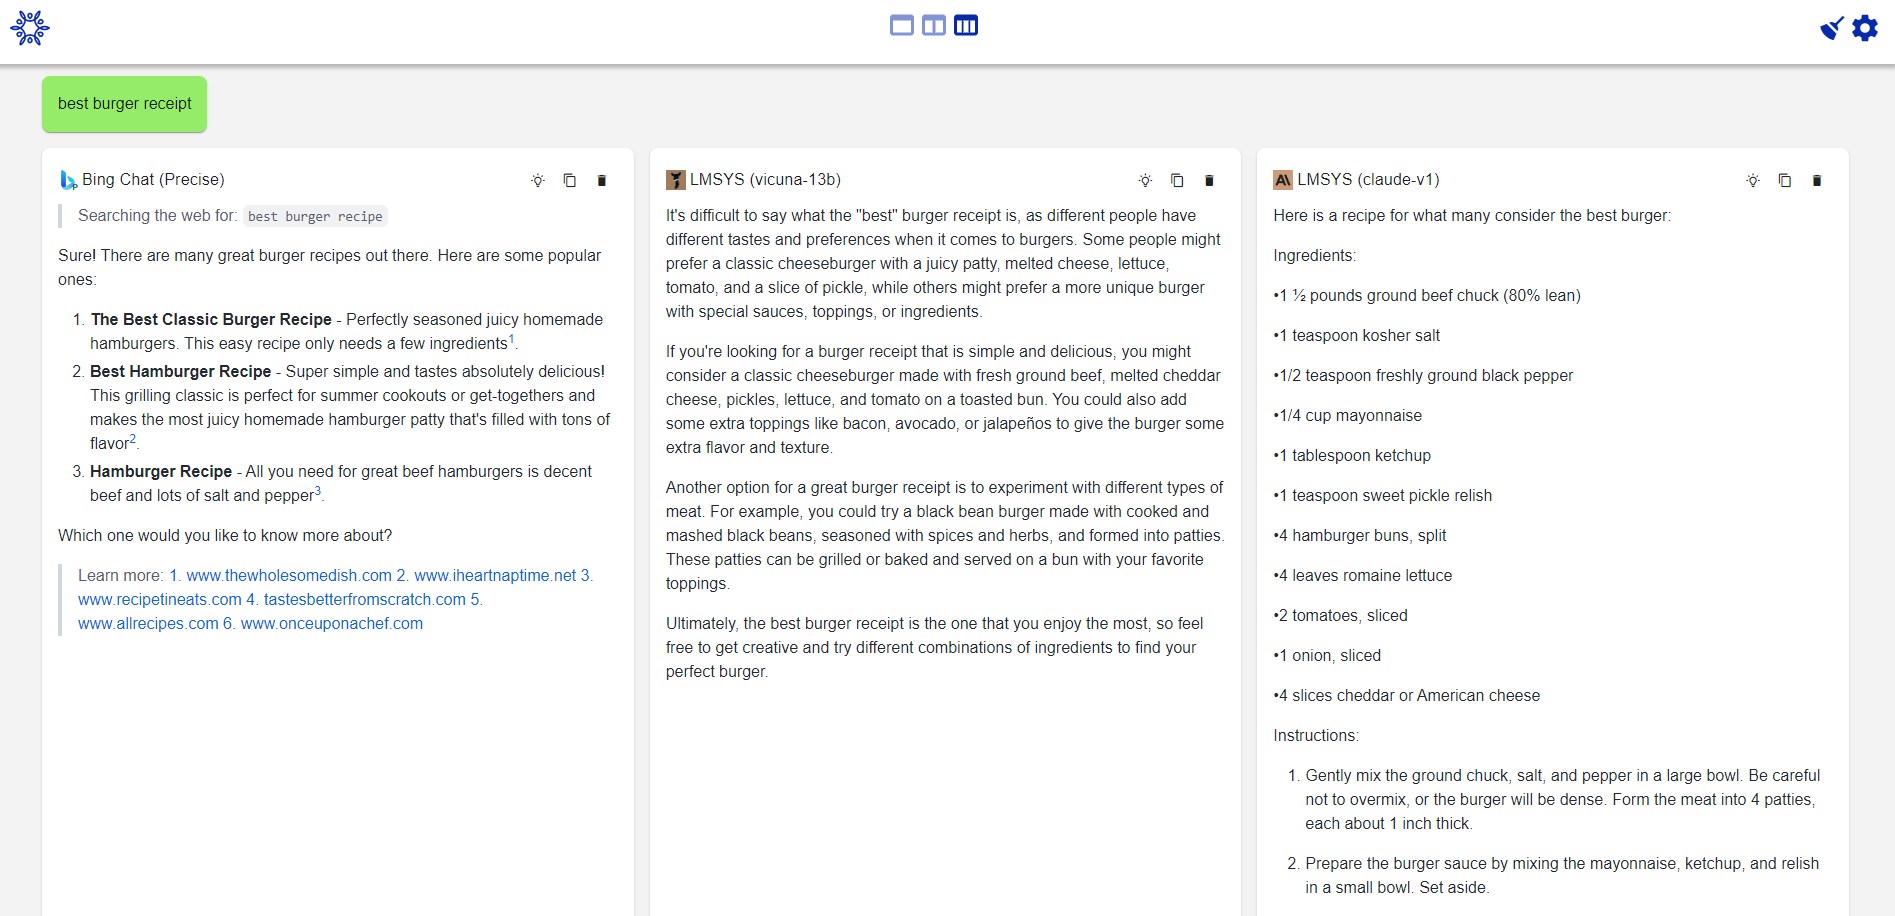Switch to two-column layout
This screenshot has width=1895, height=916.
click(934, 25)
